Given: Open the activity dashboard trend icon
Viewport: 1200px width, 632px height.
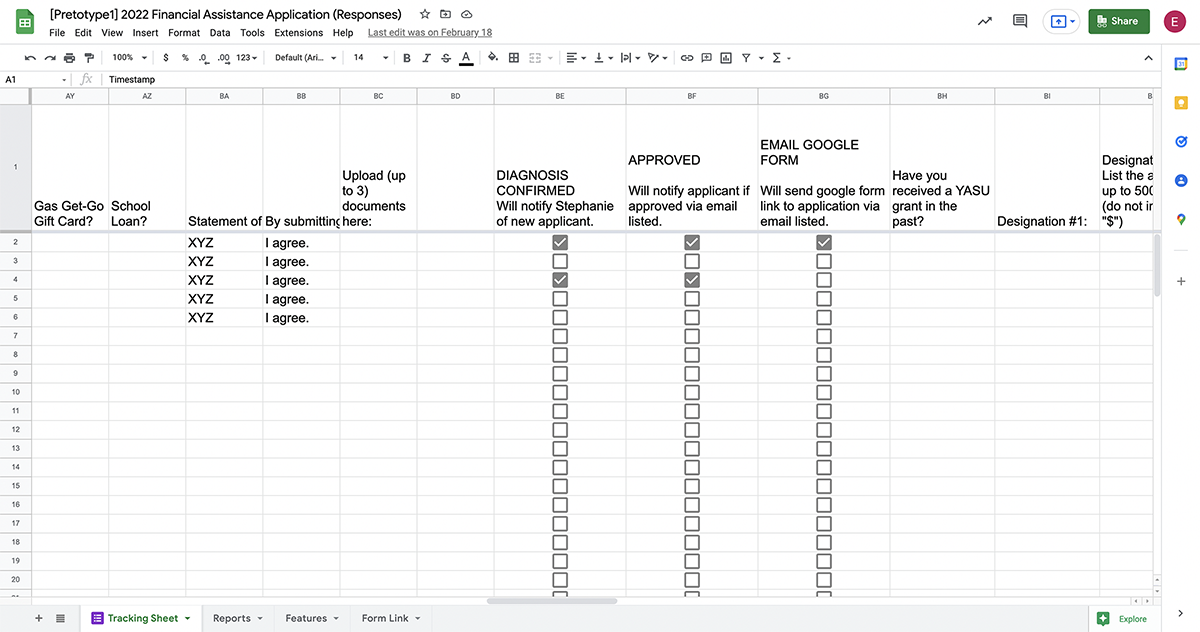Looking at the screenshot, I should (985, 21).
